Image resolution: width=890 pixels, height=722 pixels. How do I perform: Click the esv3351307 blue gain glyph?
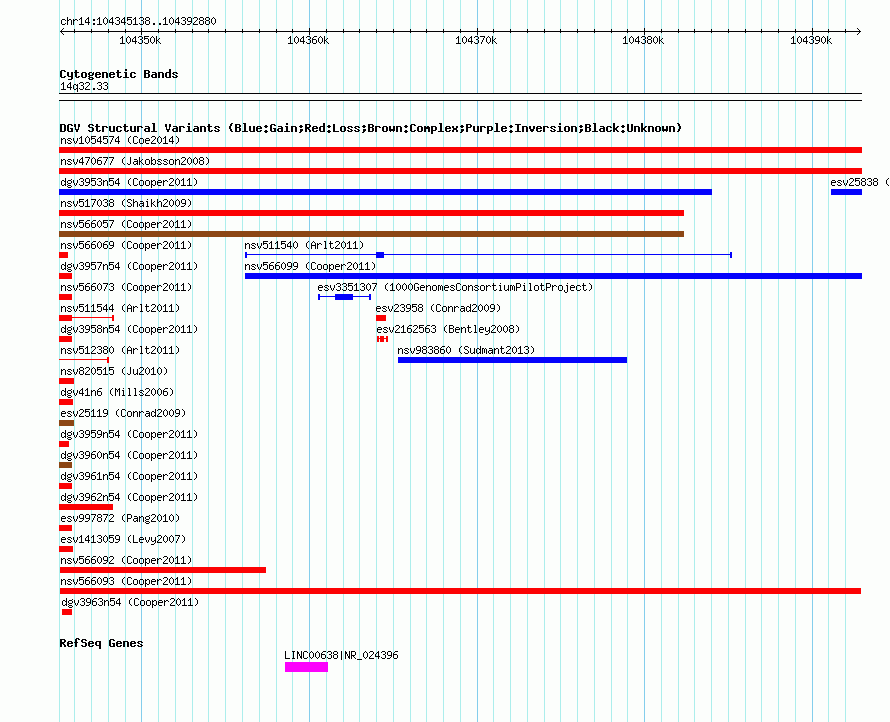click(345, 297)
